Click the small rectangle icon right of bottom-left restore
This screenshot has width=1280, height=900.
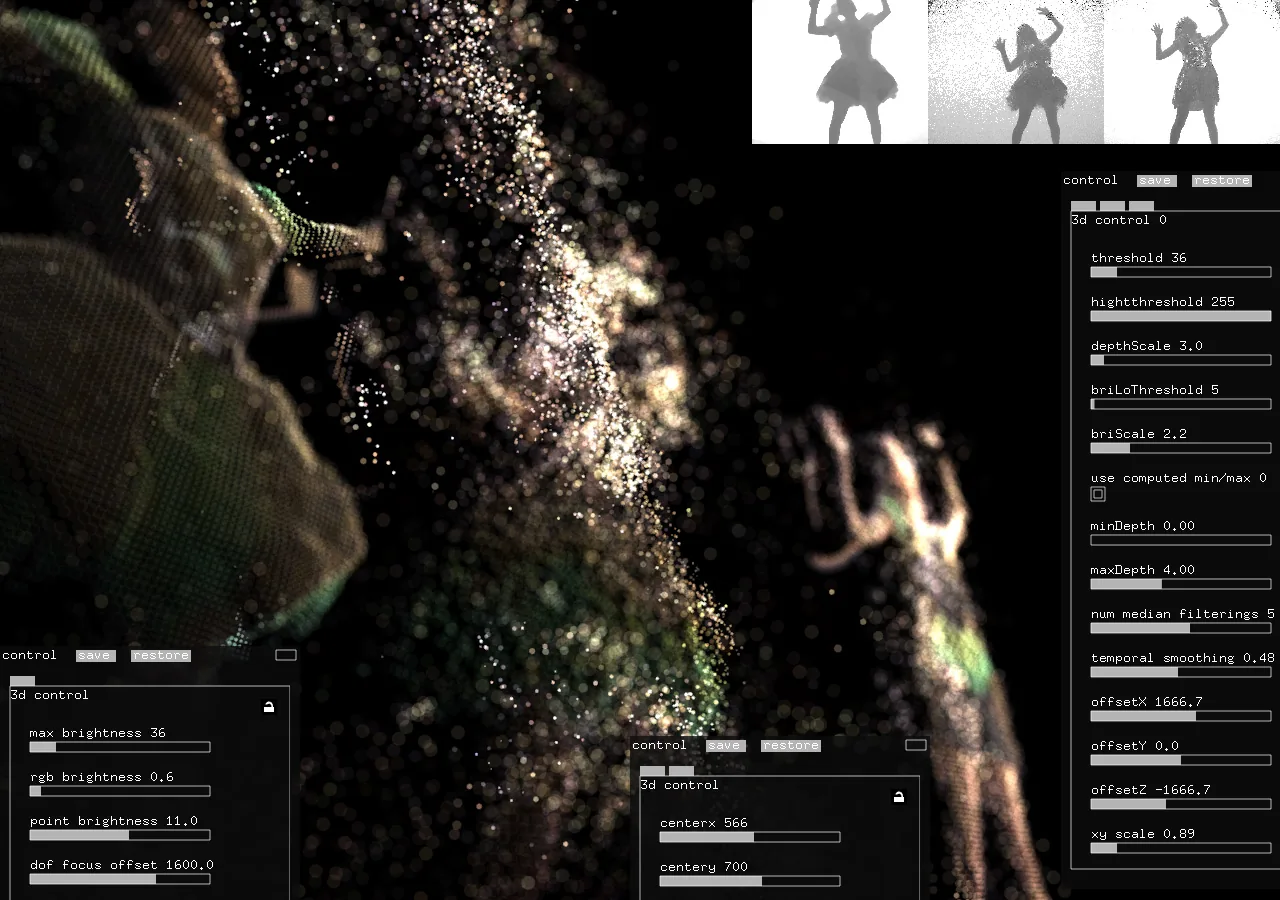click(x=286, y=655)
